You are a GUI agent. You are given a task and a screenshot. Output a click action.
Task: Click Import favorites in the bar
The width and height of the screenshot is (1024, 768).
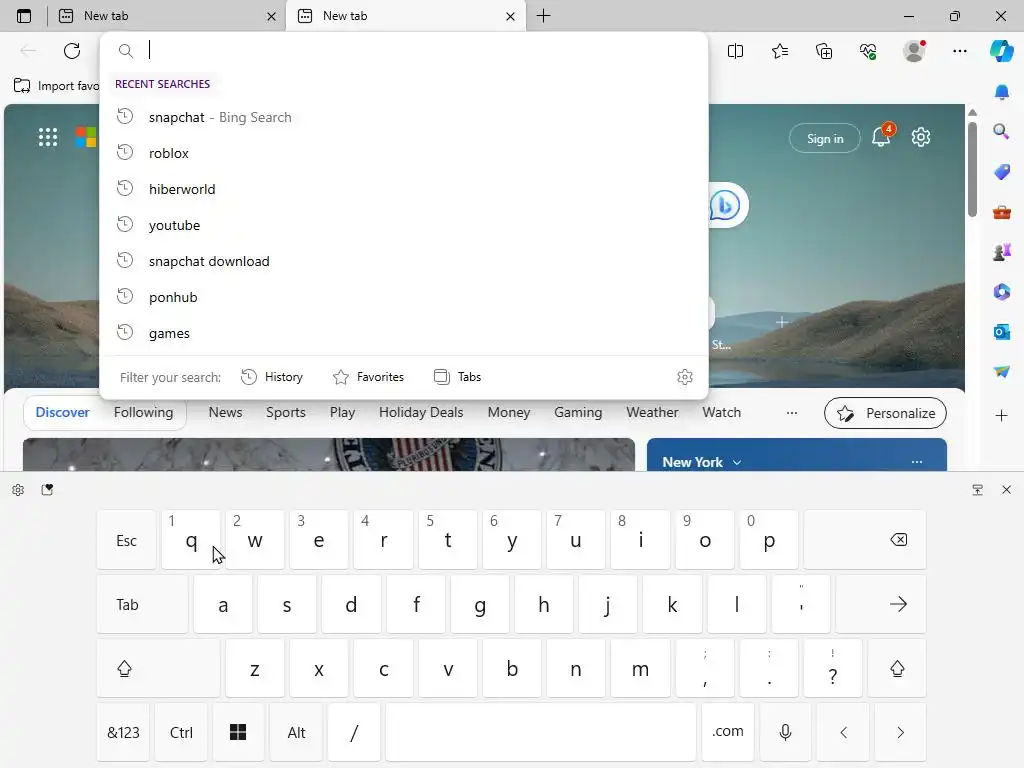click(x=56, y=86)
